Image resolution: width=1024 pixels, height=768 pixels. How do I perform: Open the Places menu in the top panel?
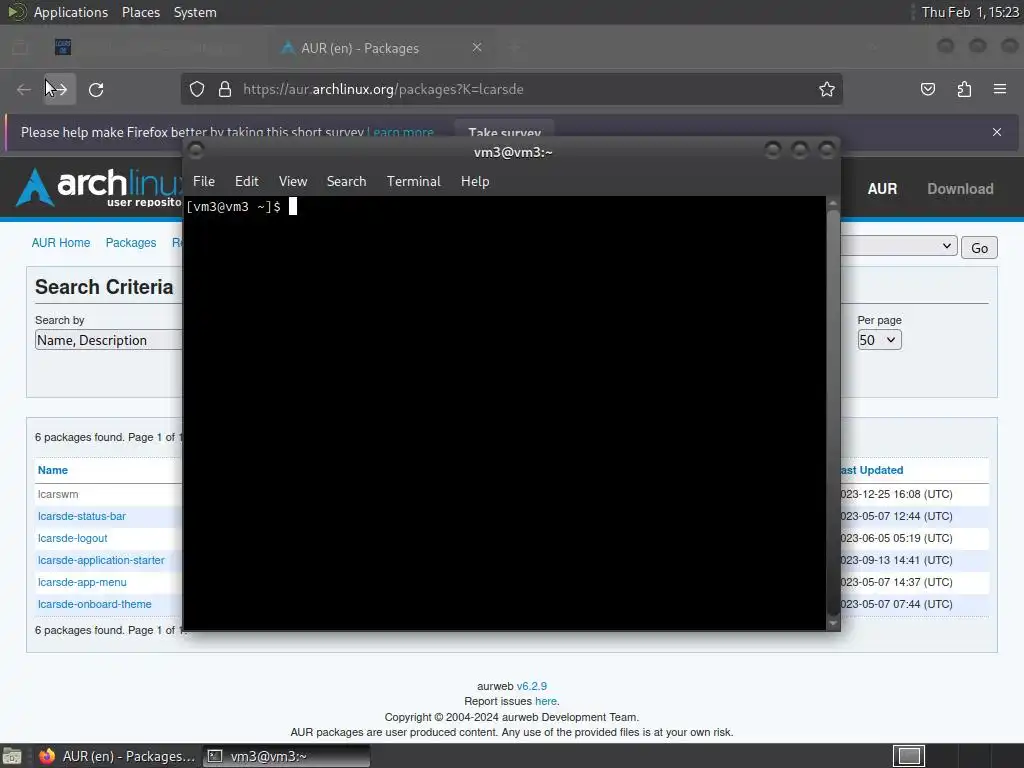[141, 12]
